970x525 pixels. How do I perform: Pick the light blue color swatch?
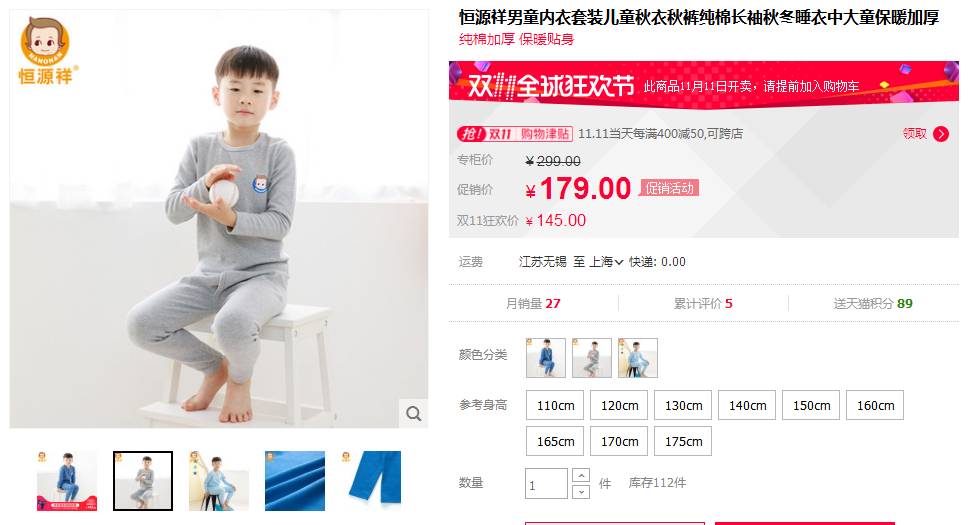[638, 358]
